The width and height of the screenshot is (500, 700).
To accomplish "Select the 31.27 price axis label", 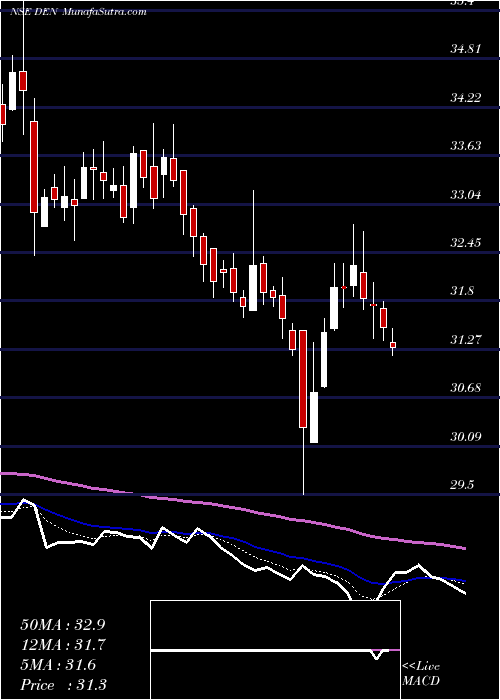I will click(466, 339).
